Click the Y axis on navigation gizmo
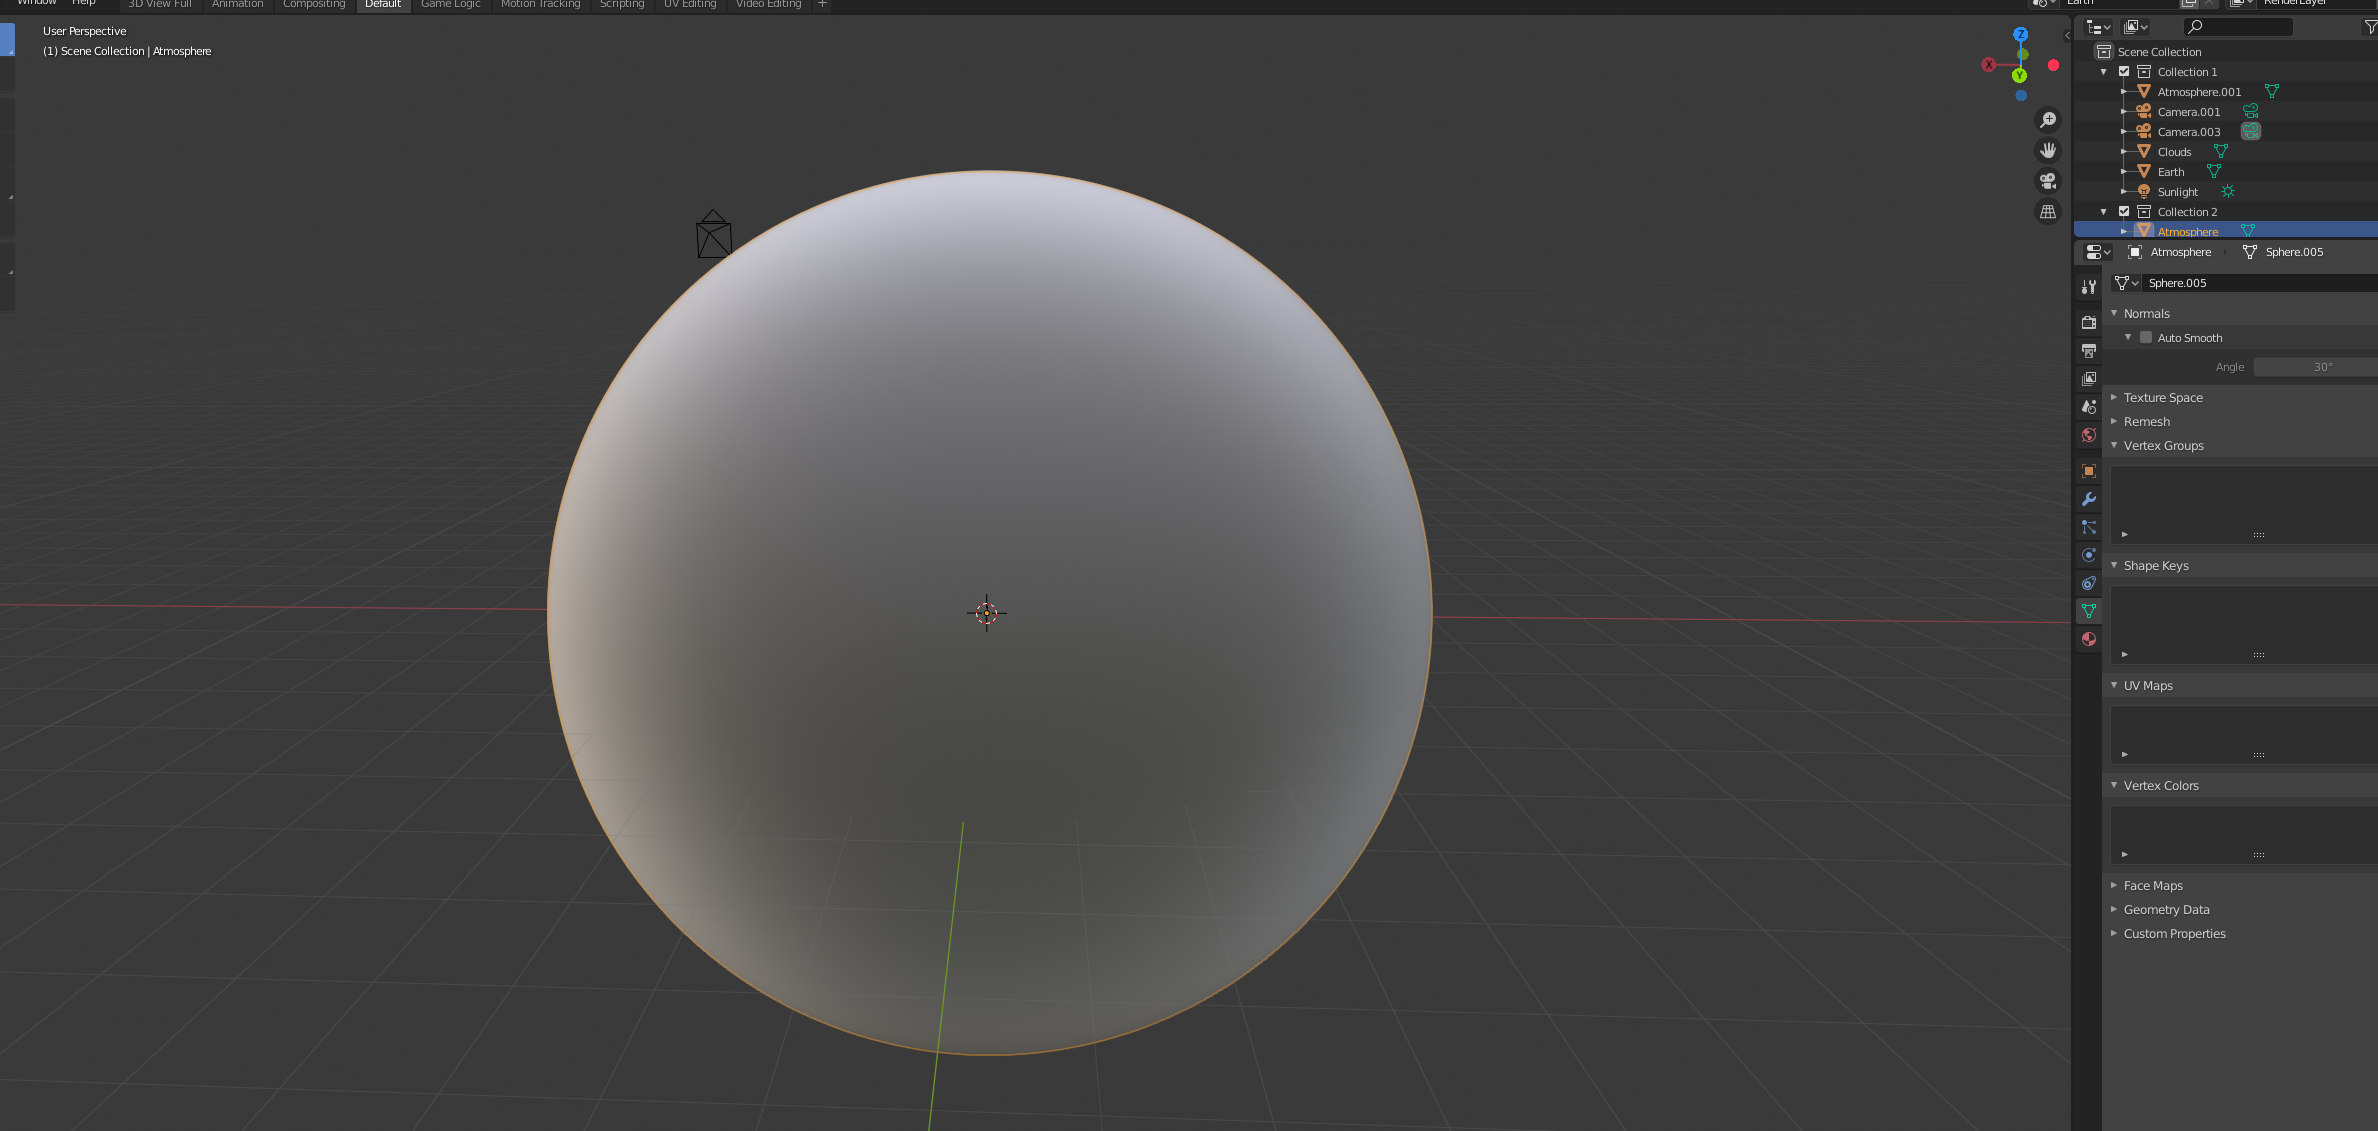2378x1131 pixels. (2019, 76)
